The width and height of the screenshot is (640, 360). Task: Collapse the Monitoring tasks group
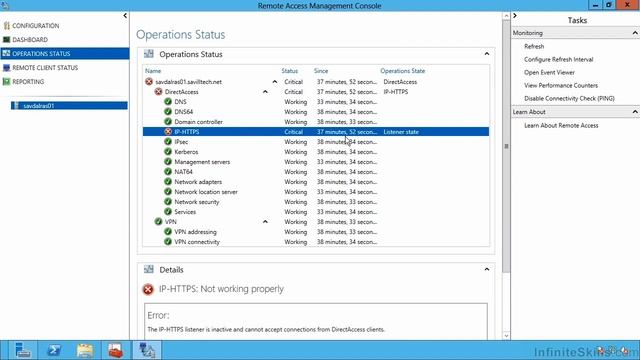(x=635, y=33)
